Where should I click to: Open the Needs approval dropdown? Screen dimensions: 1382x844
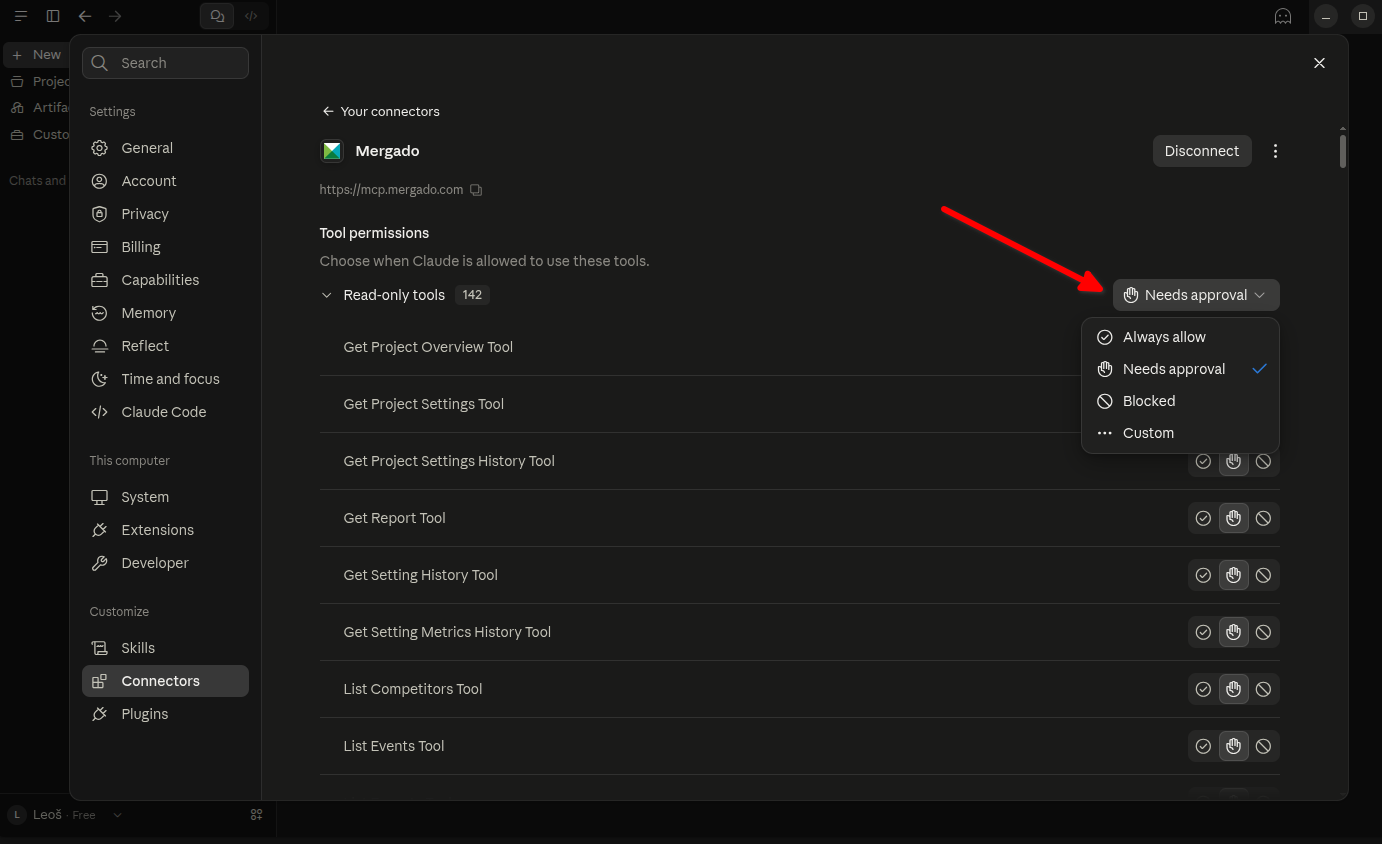[1196, 295]
